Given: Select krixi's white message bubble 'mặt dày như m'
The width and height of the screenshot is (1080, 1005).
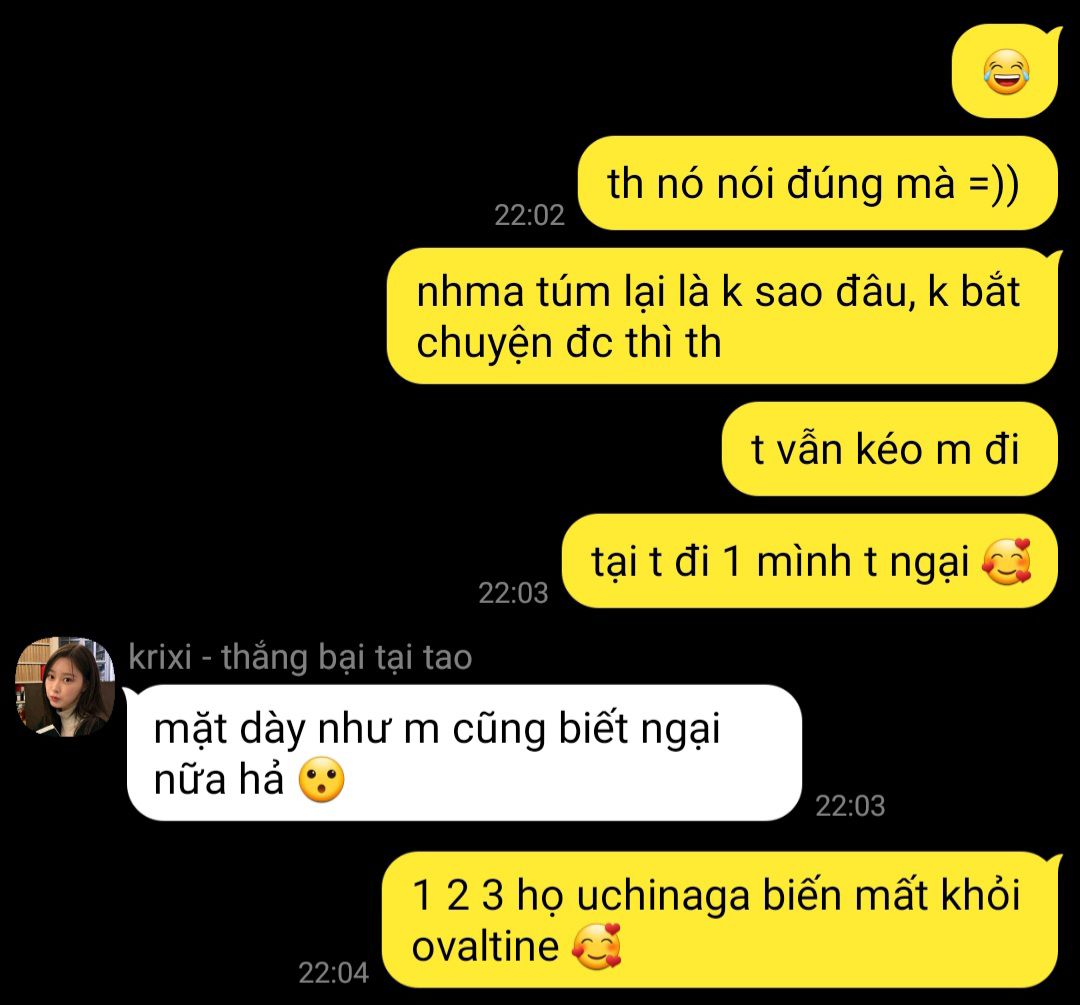Looking at the screenshot, I should pos(464,753).
